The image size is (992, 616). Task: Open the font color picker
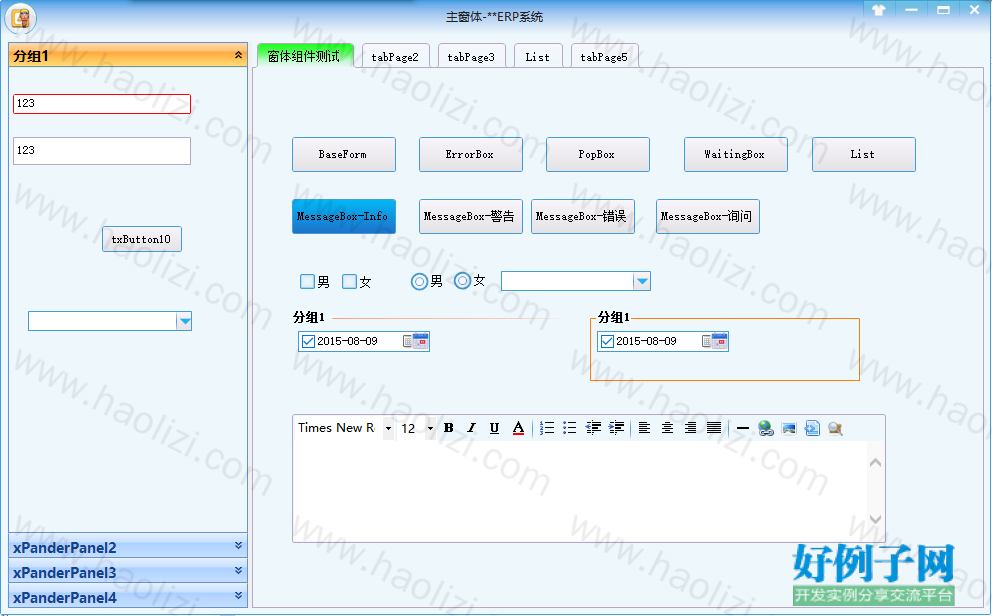(518, 428)
